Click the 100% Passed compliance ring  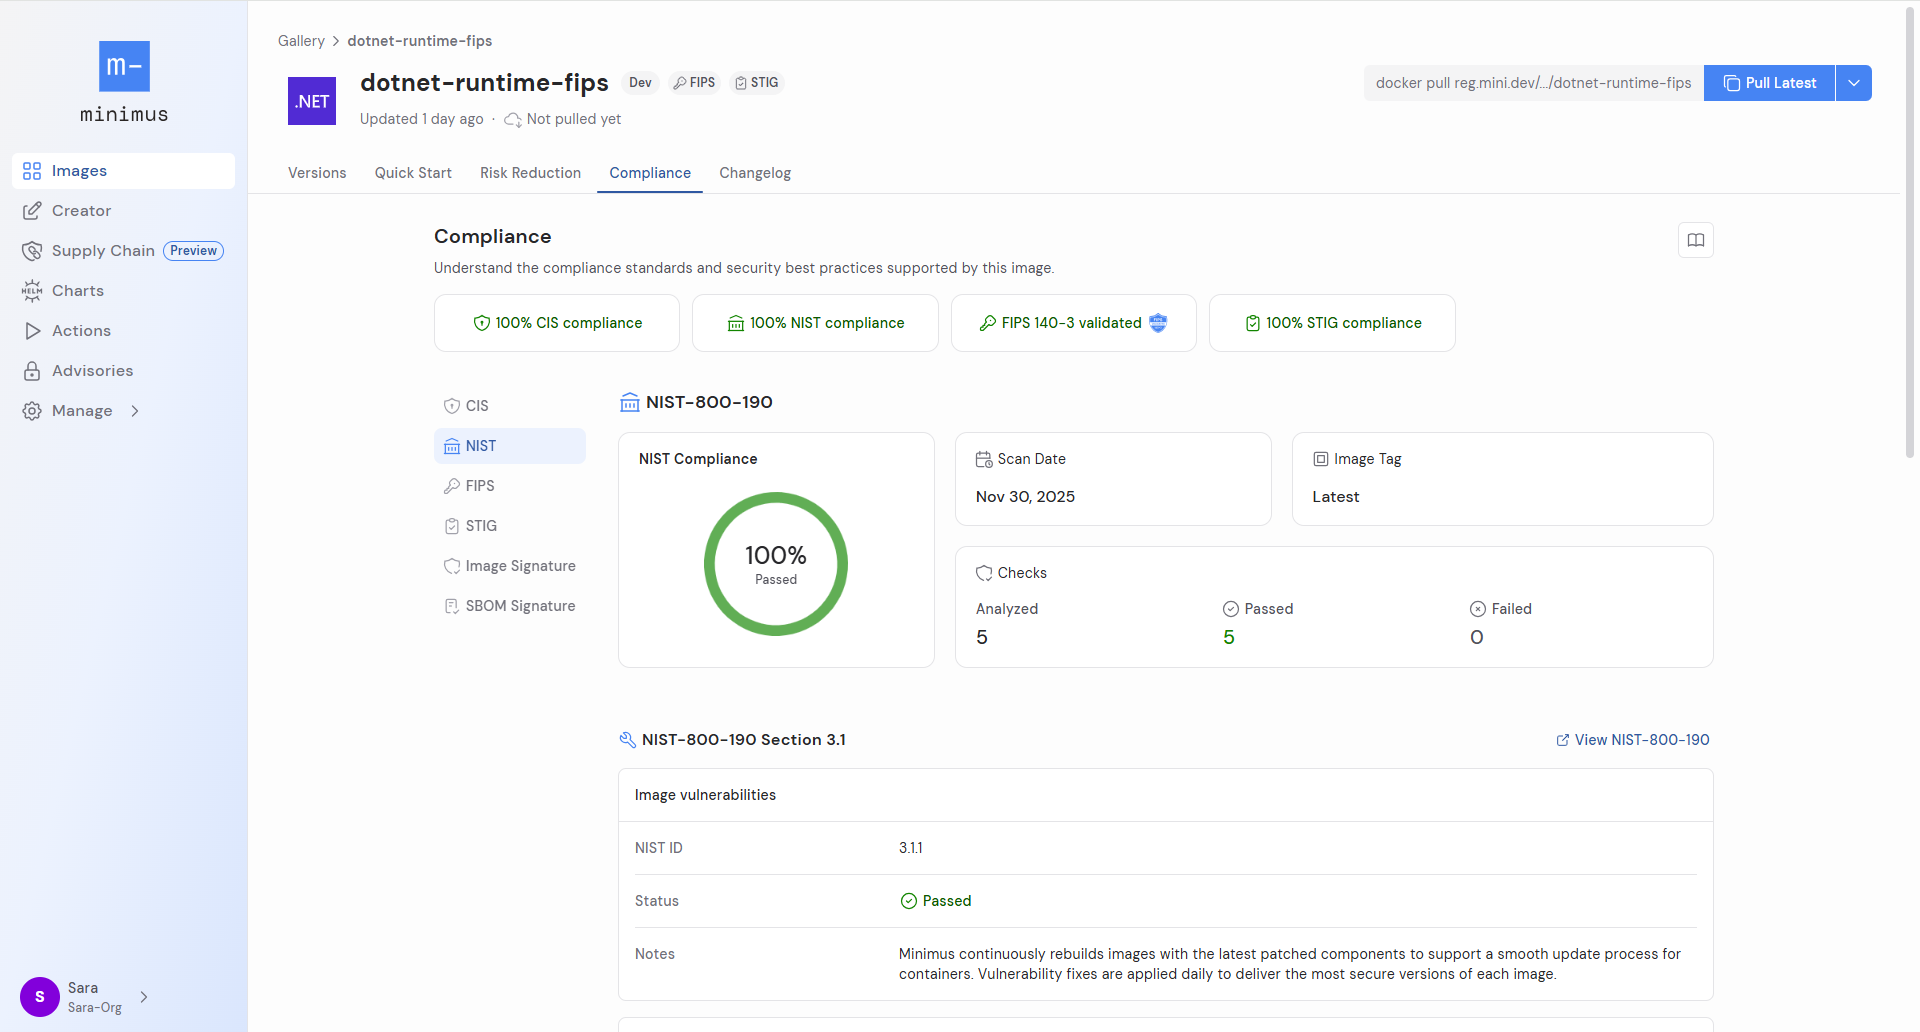point(775,563)
